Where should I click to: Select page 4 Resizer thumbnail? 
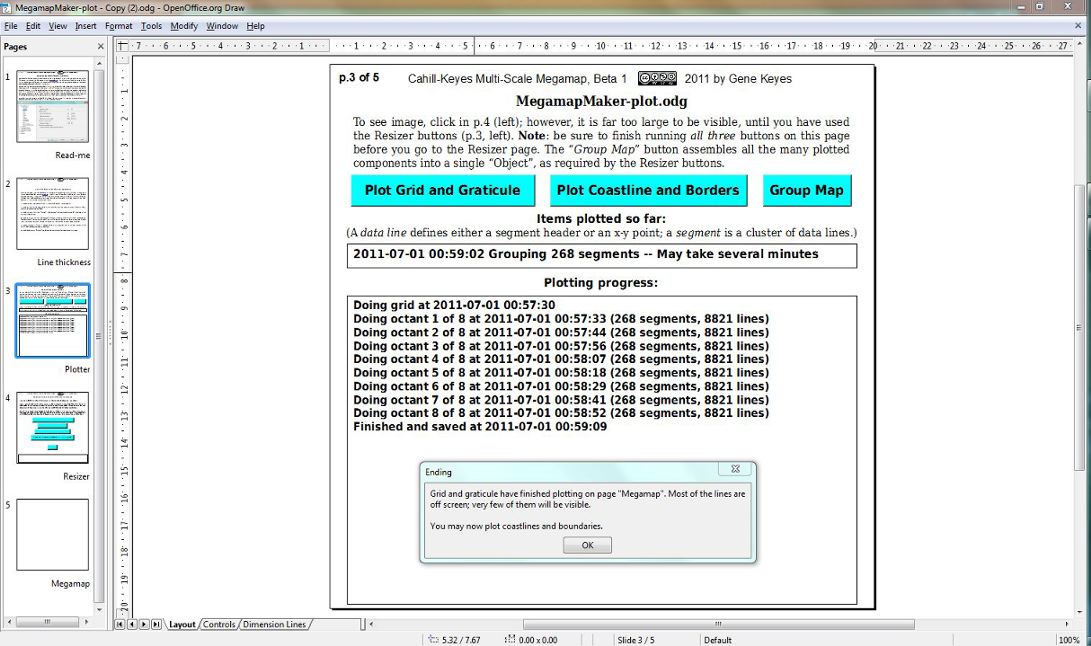click(x=53, y=427)
